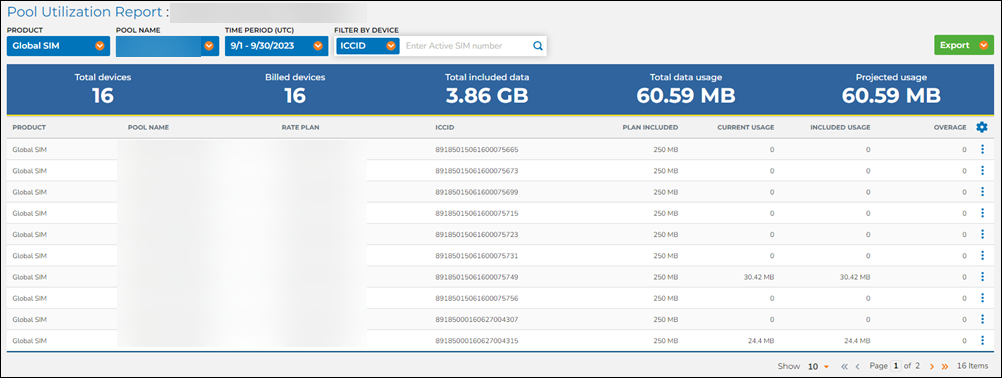Expand the Pool Name dropdown
Screen dimensions: 1002x378
[x=167, y=46]
